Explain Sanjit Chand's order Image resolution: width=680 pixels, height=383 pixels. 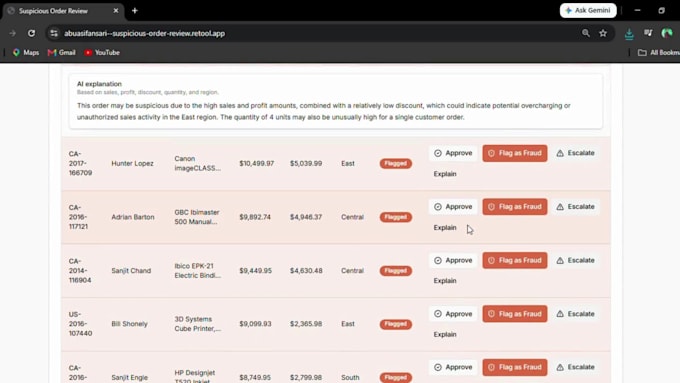pos(445,281)
